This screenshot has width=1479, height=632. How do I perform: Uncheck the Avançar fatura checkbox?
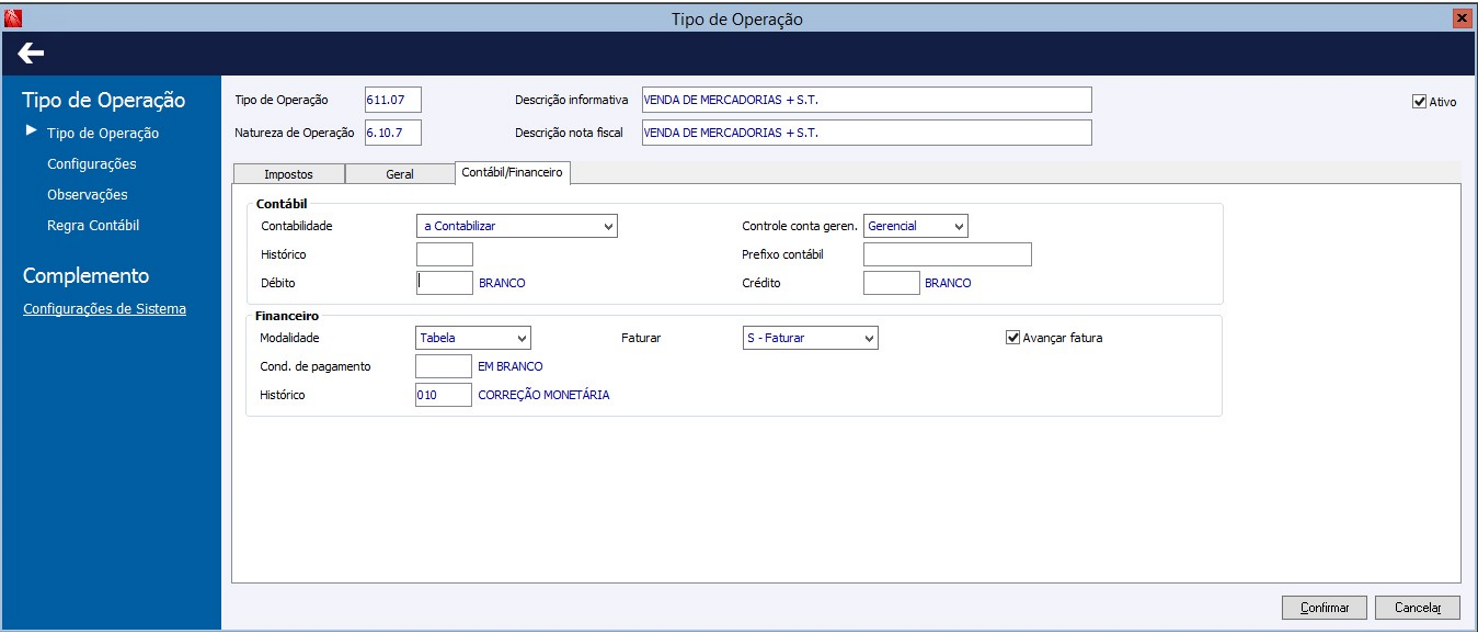click(x=1013, y=338)
